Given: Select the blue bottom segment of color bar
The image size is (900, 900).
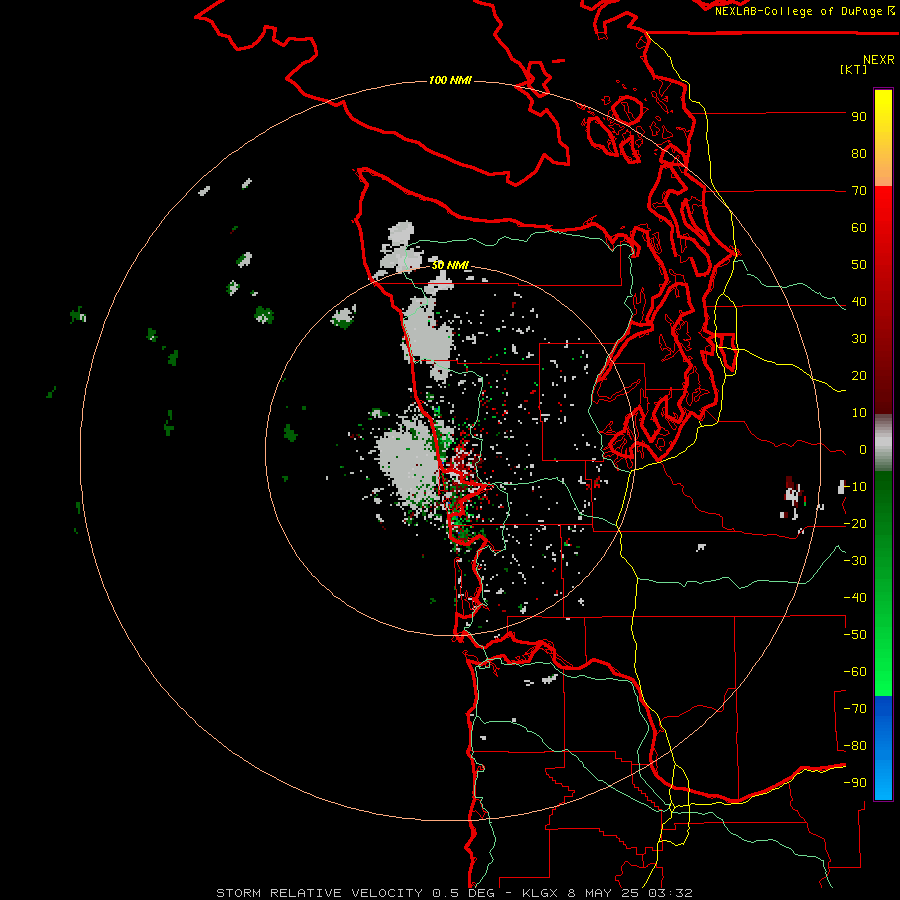Looking at the screenshot, I should point(883,748).
